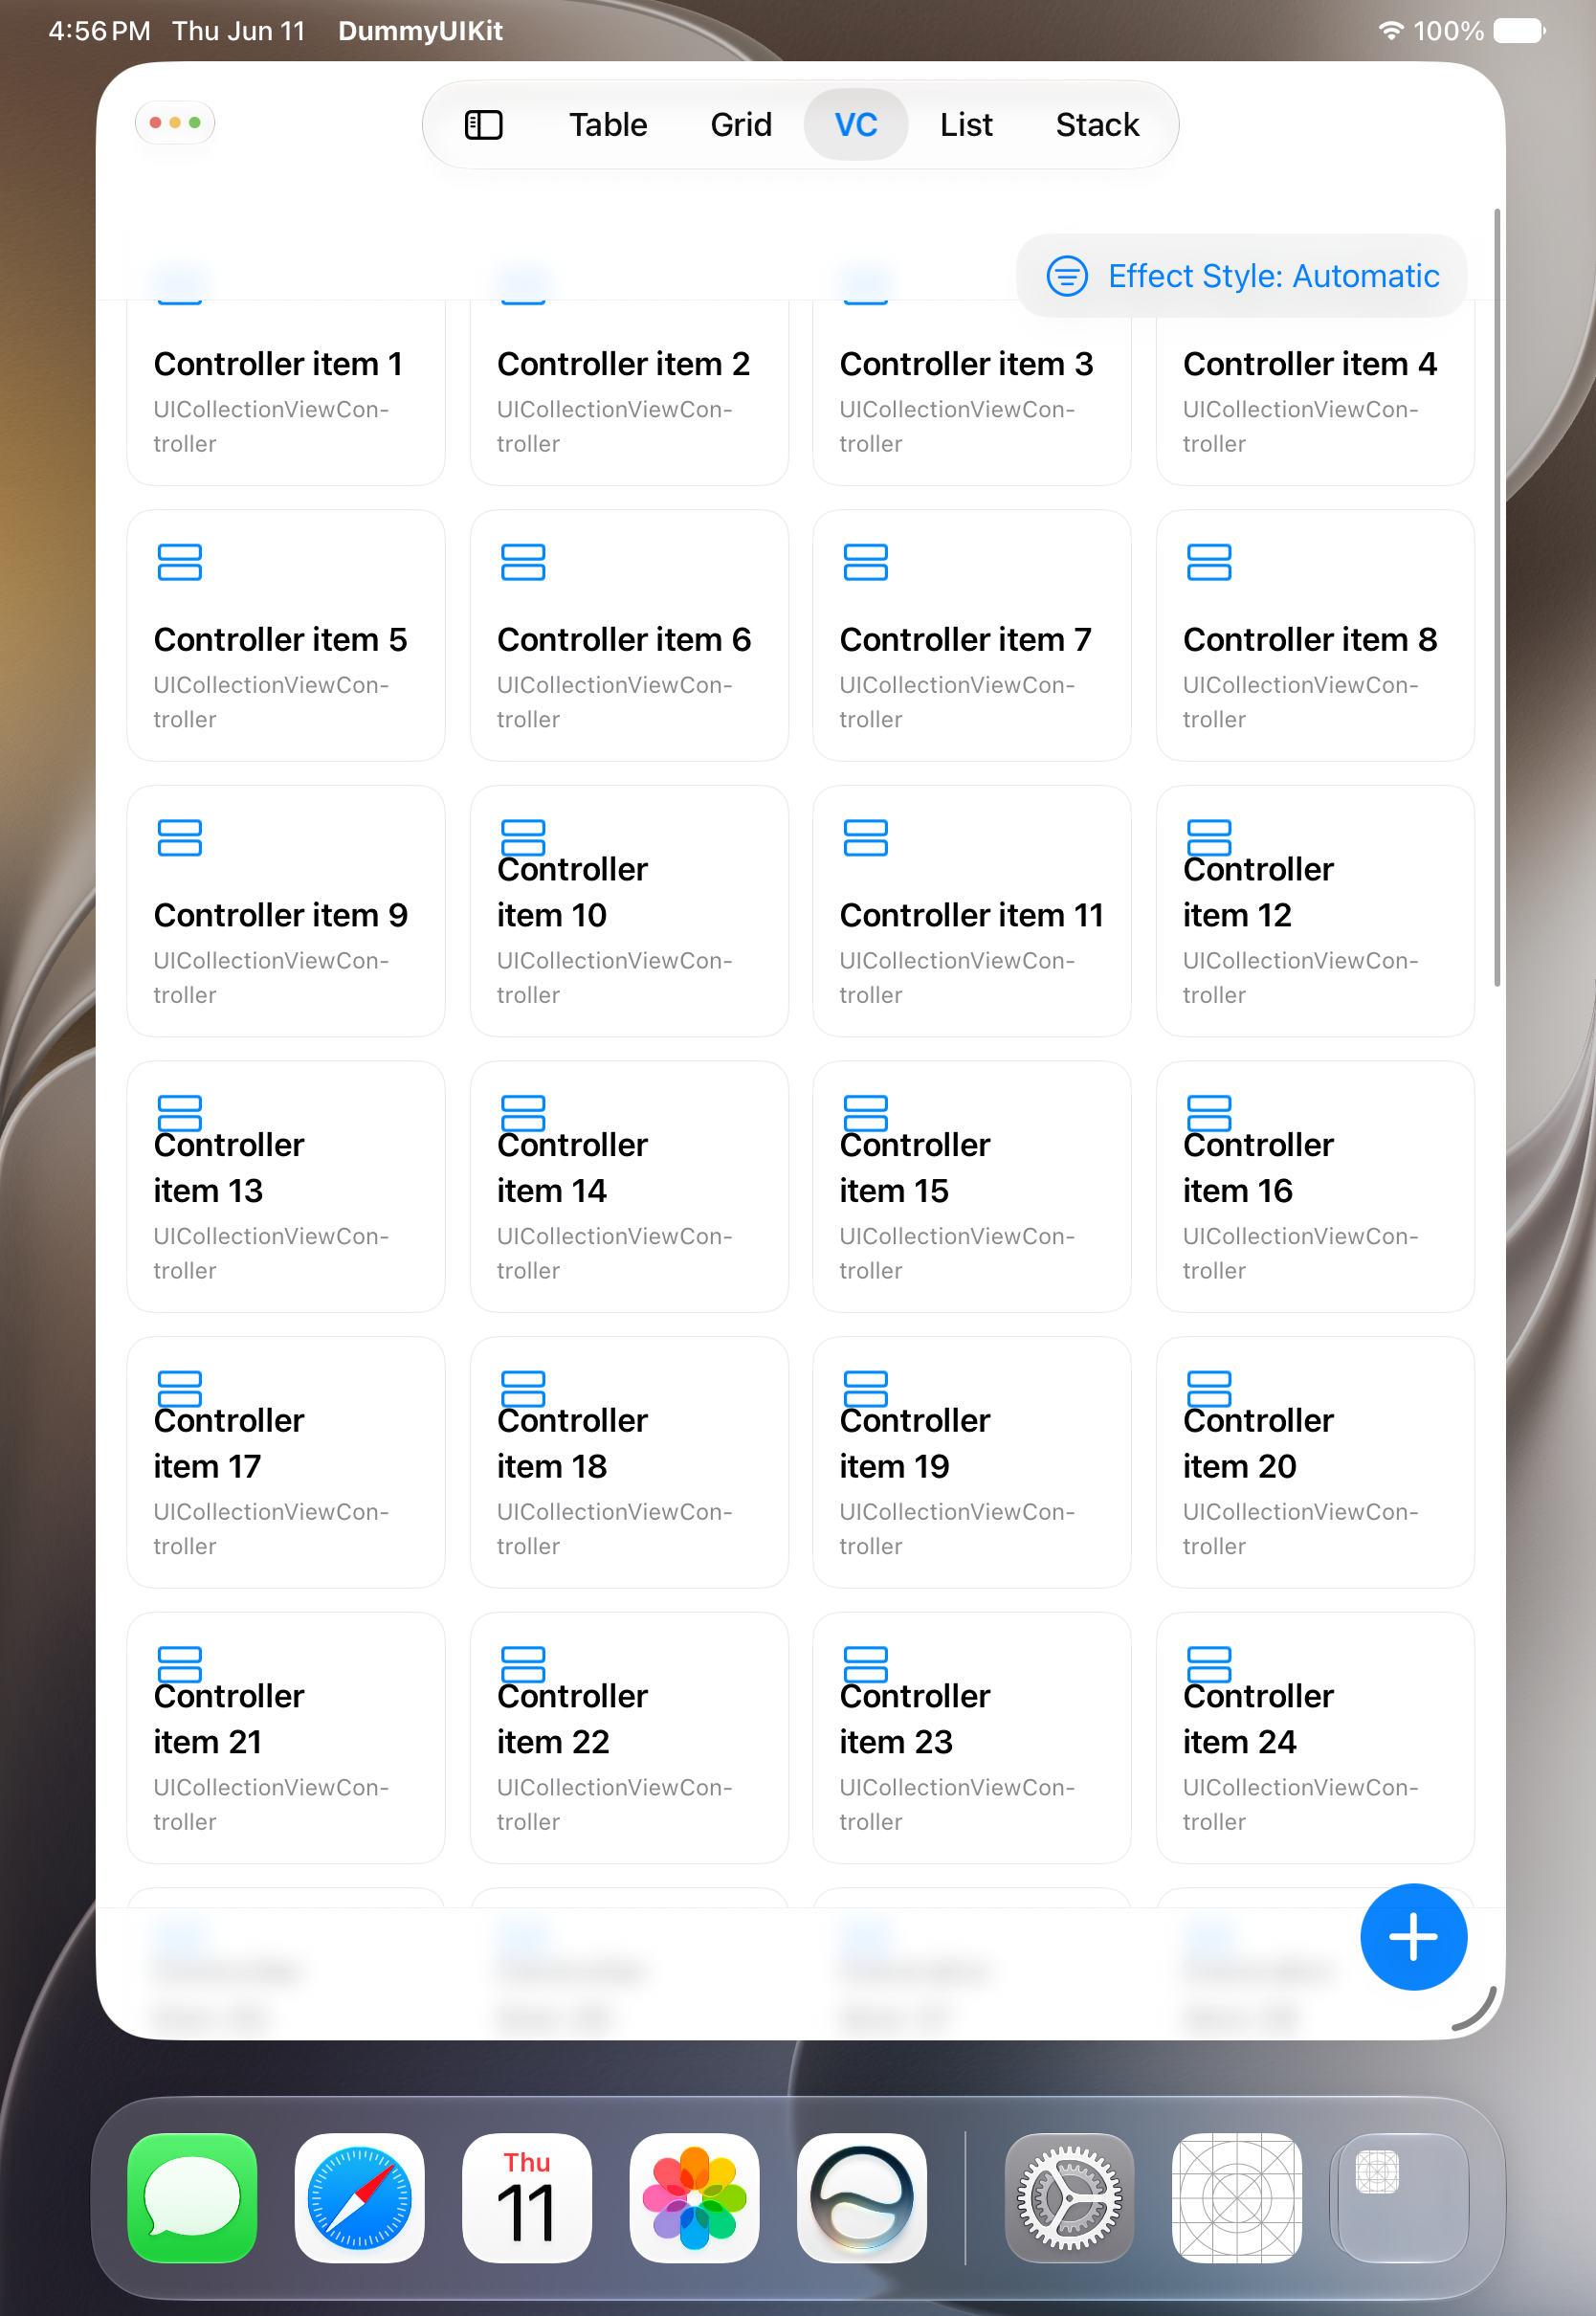Click the stack icon on Controller item 20

(x=1209, y=1389)
